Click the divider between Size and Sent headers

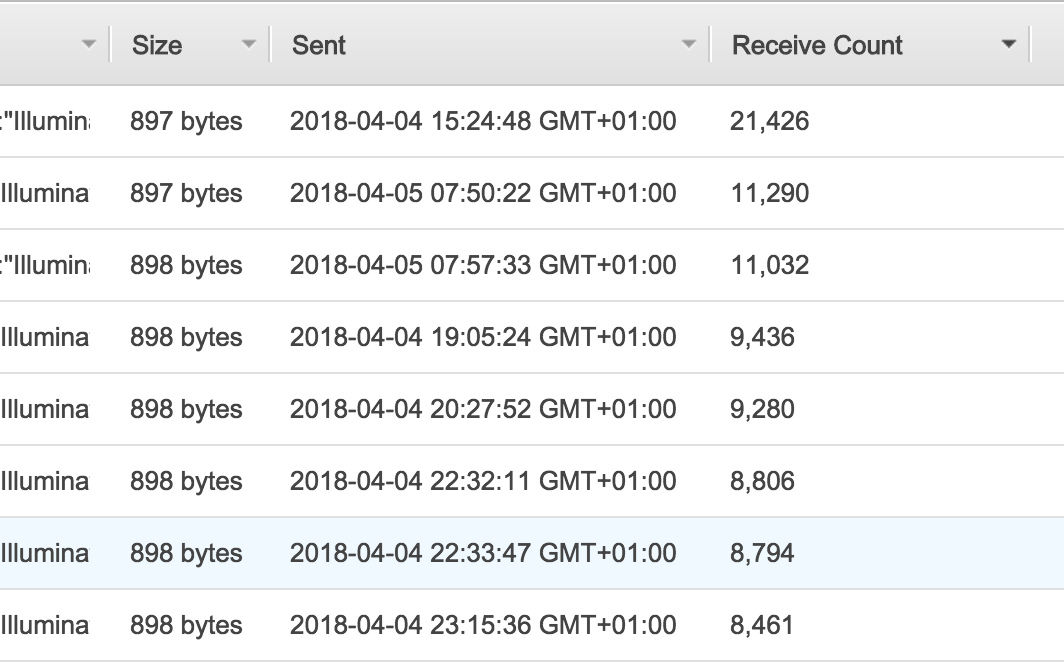270,45
